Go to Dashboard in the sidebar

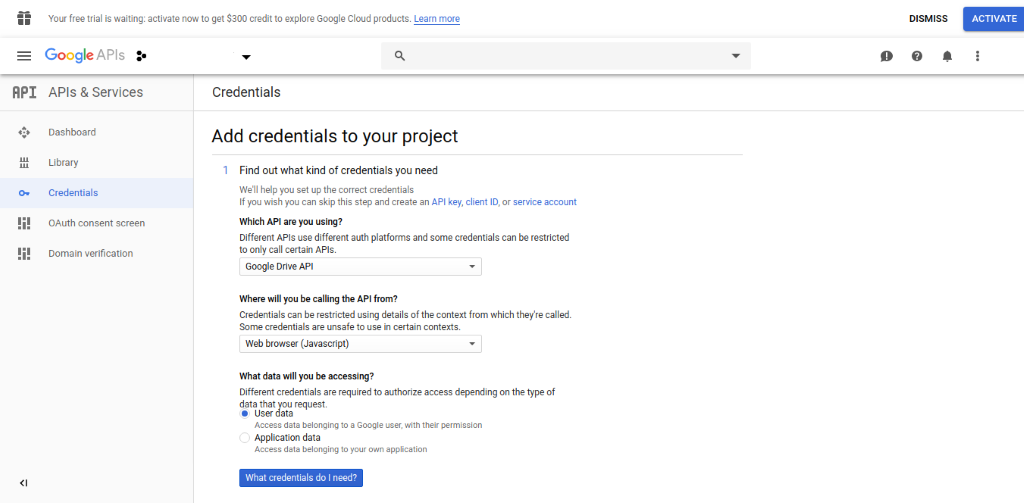click(72, 132)
